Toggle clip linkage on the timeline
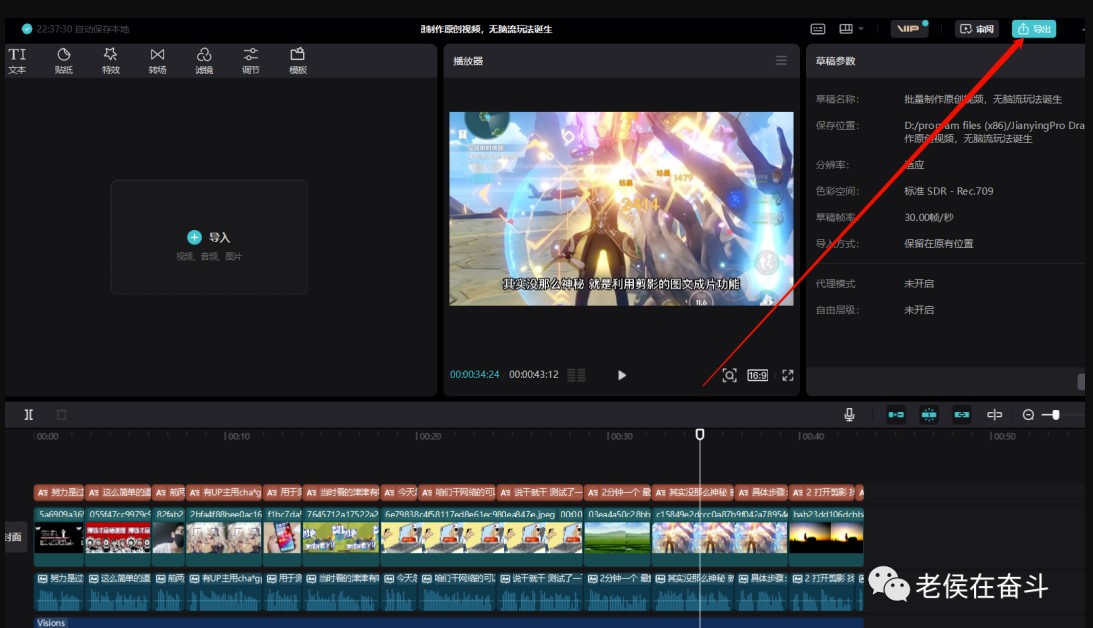The width and height of the screenshot is (1093, 628). (x=962, y=414)
